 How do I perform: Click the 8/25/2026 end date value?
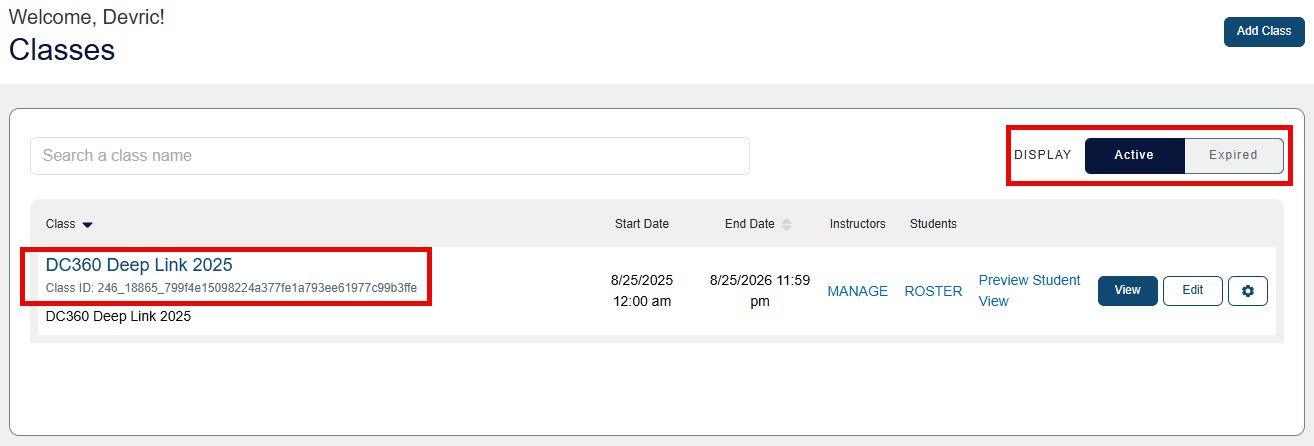(759, 290)
